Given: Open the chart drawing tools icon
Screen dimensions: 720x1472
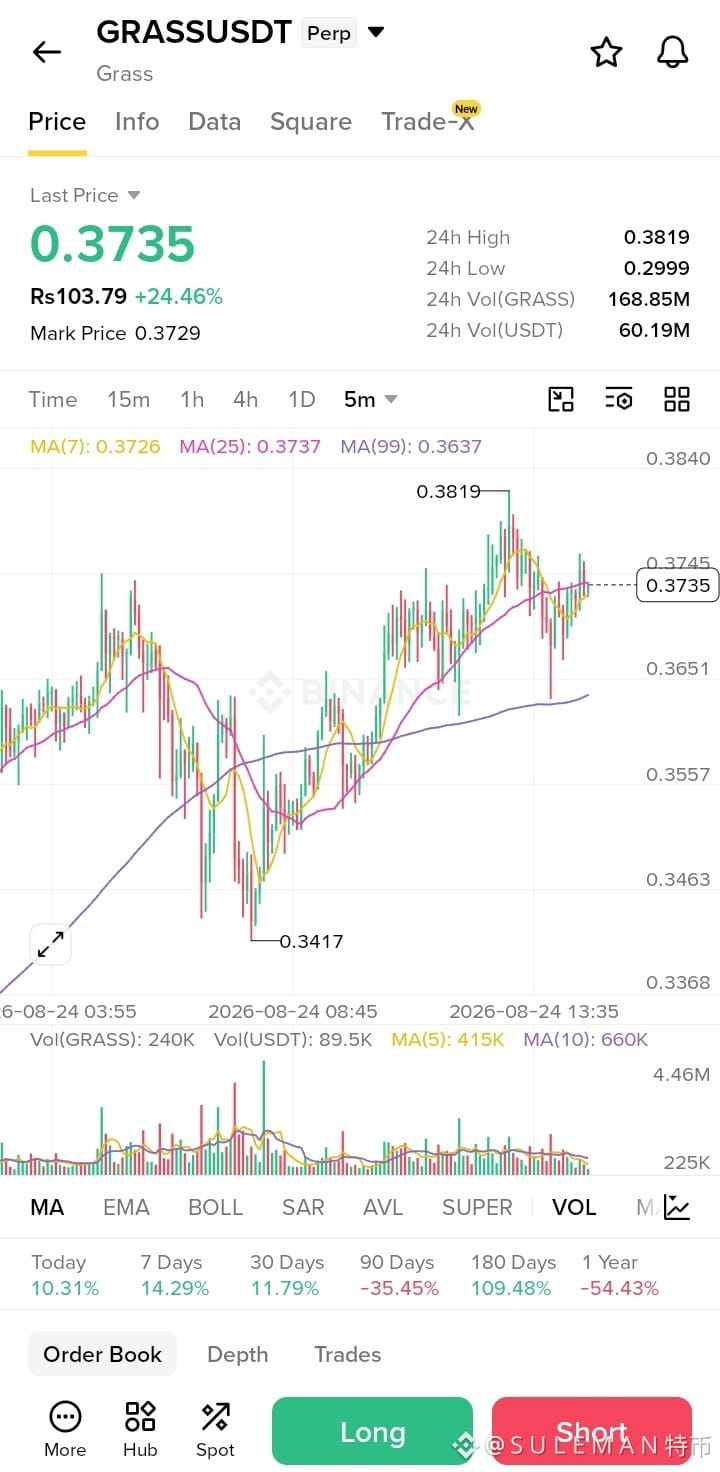Looking at the screenshot, I should pyautogui.click(x=561, y=400).
